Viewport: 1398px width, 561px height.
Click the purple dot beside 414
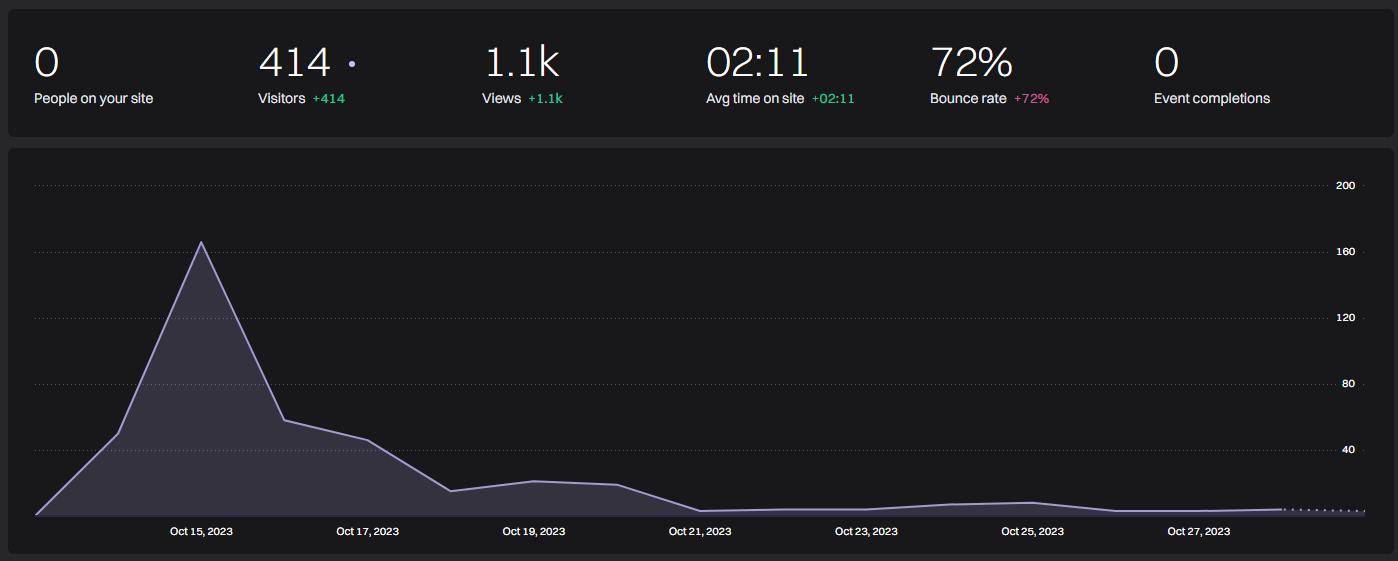pyautogui.click(x=352, y=64)
